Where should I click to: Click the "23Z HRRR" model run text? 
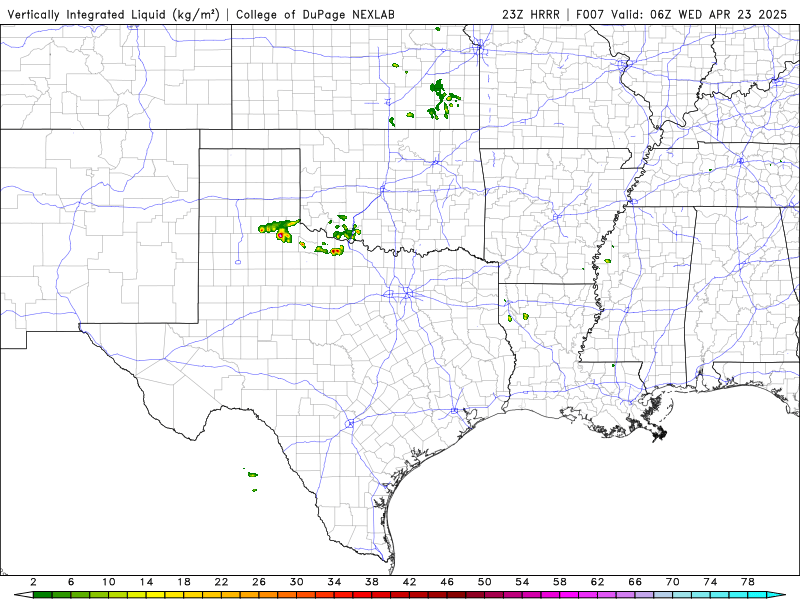[531, 14]
